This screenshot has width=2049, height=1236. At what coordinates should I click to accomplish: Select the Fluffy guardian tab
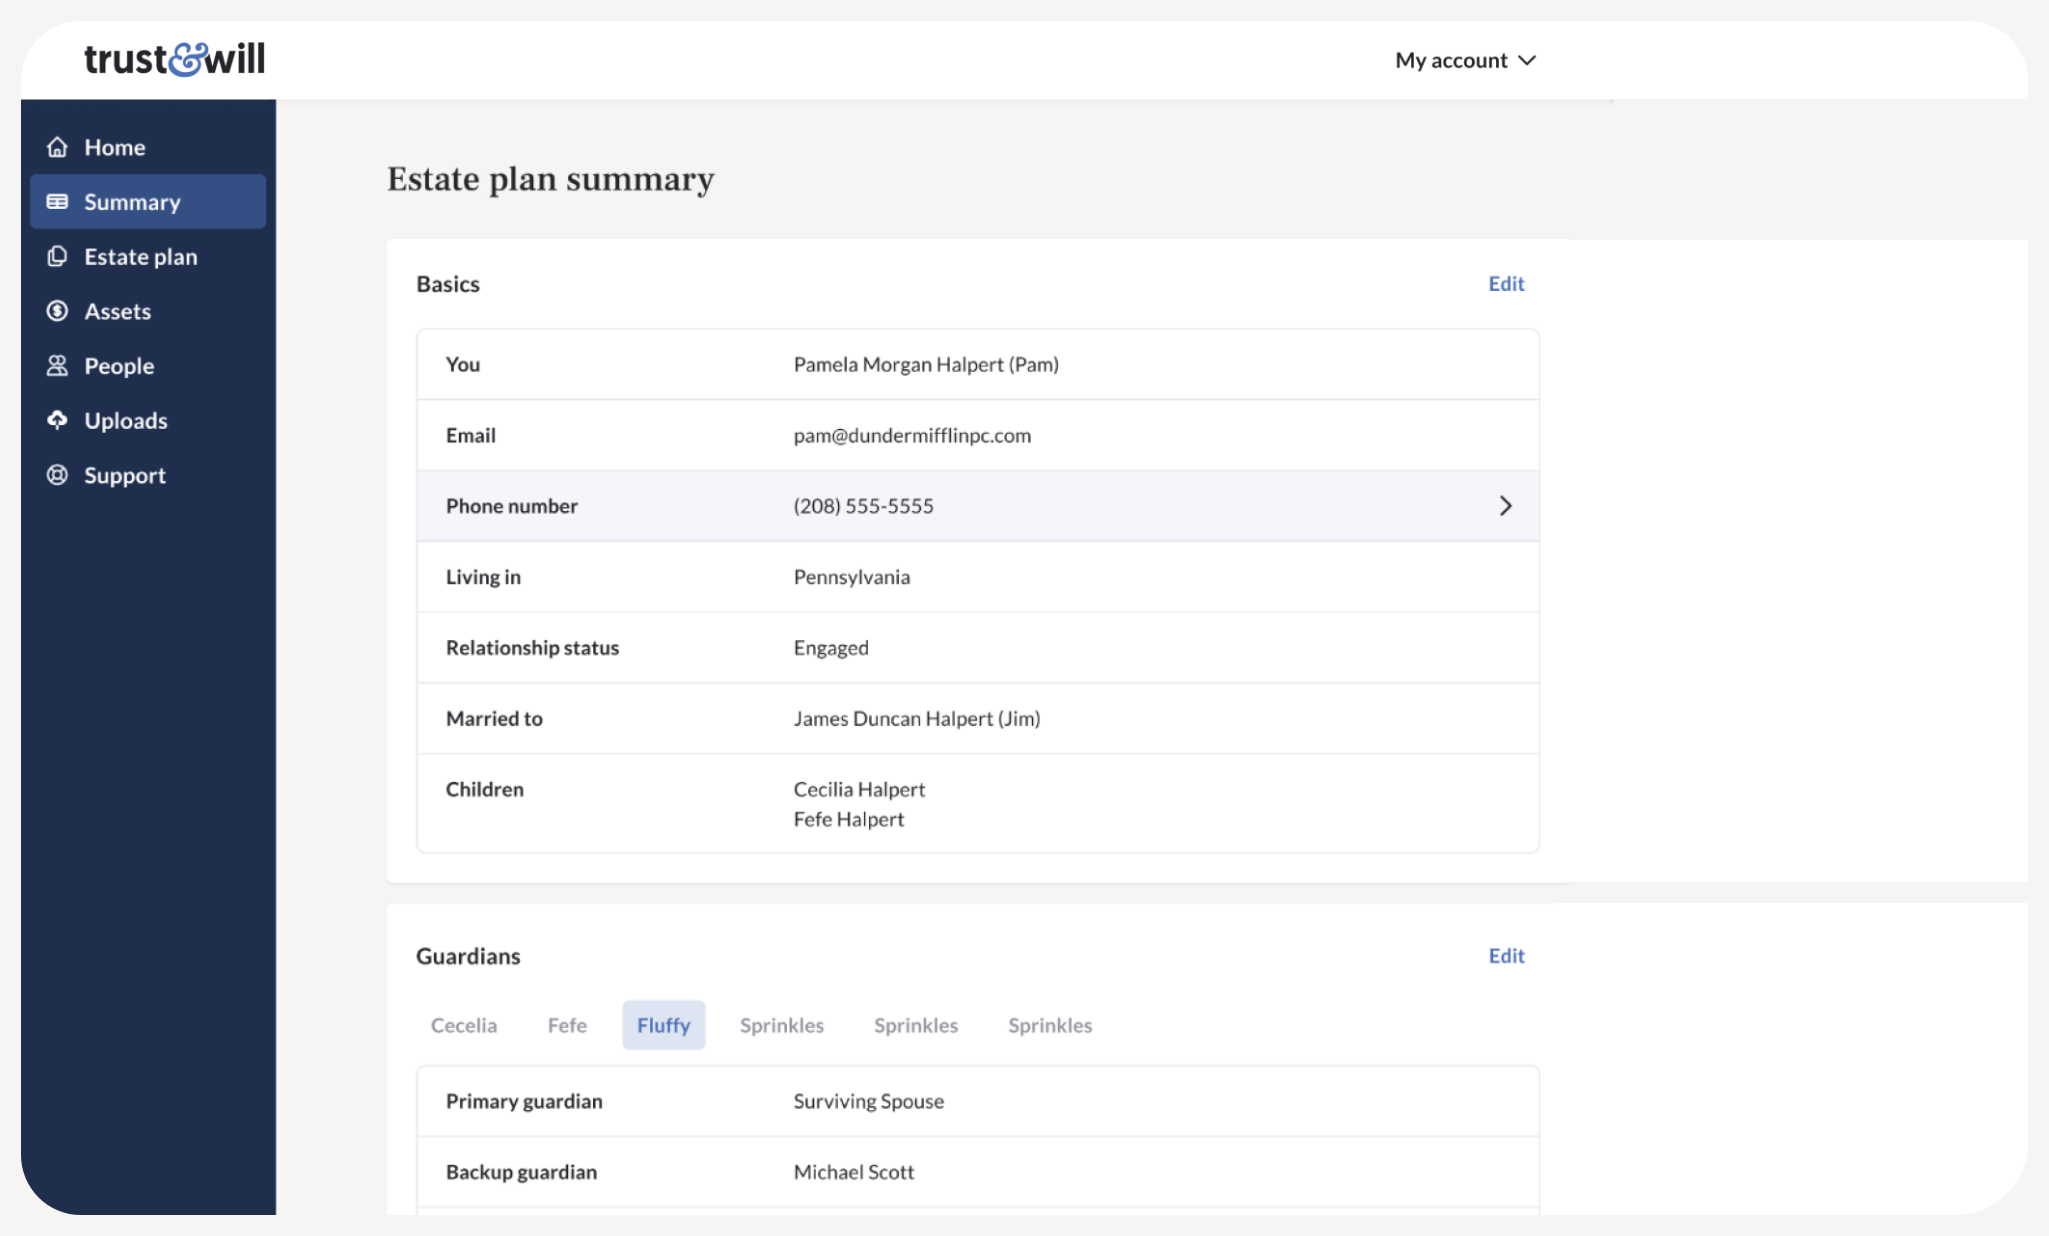point(663,1025)
